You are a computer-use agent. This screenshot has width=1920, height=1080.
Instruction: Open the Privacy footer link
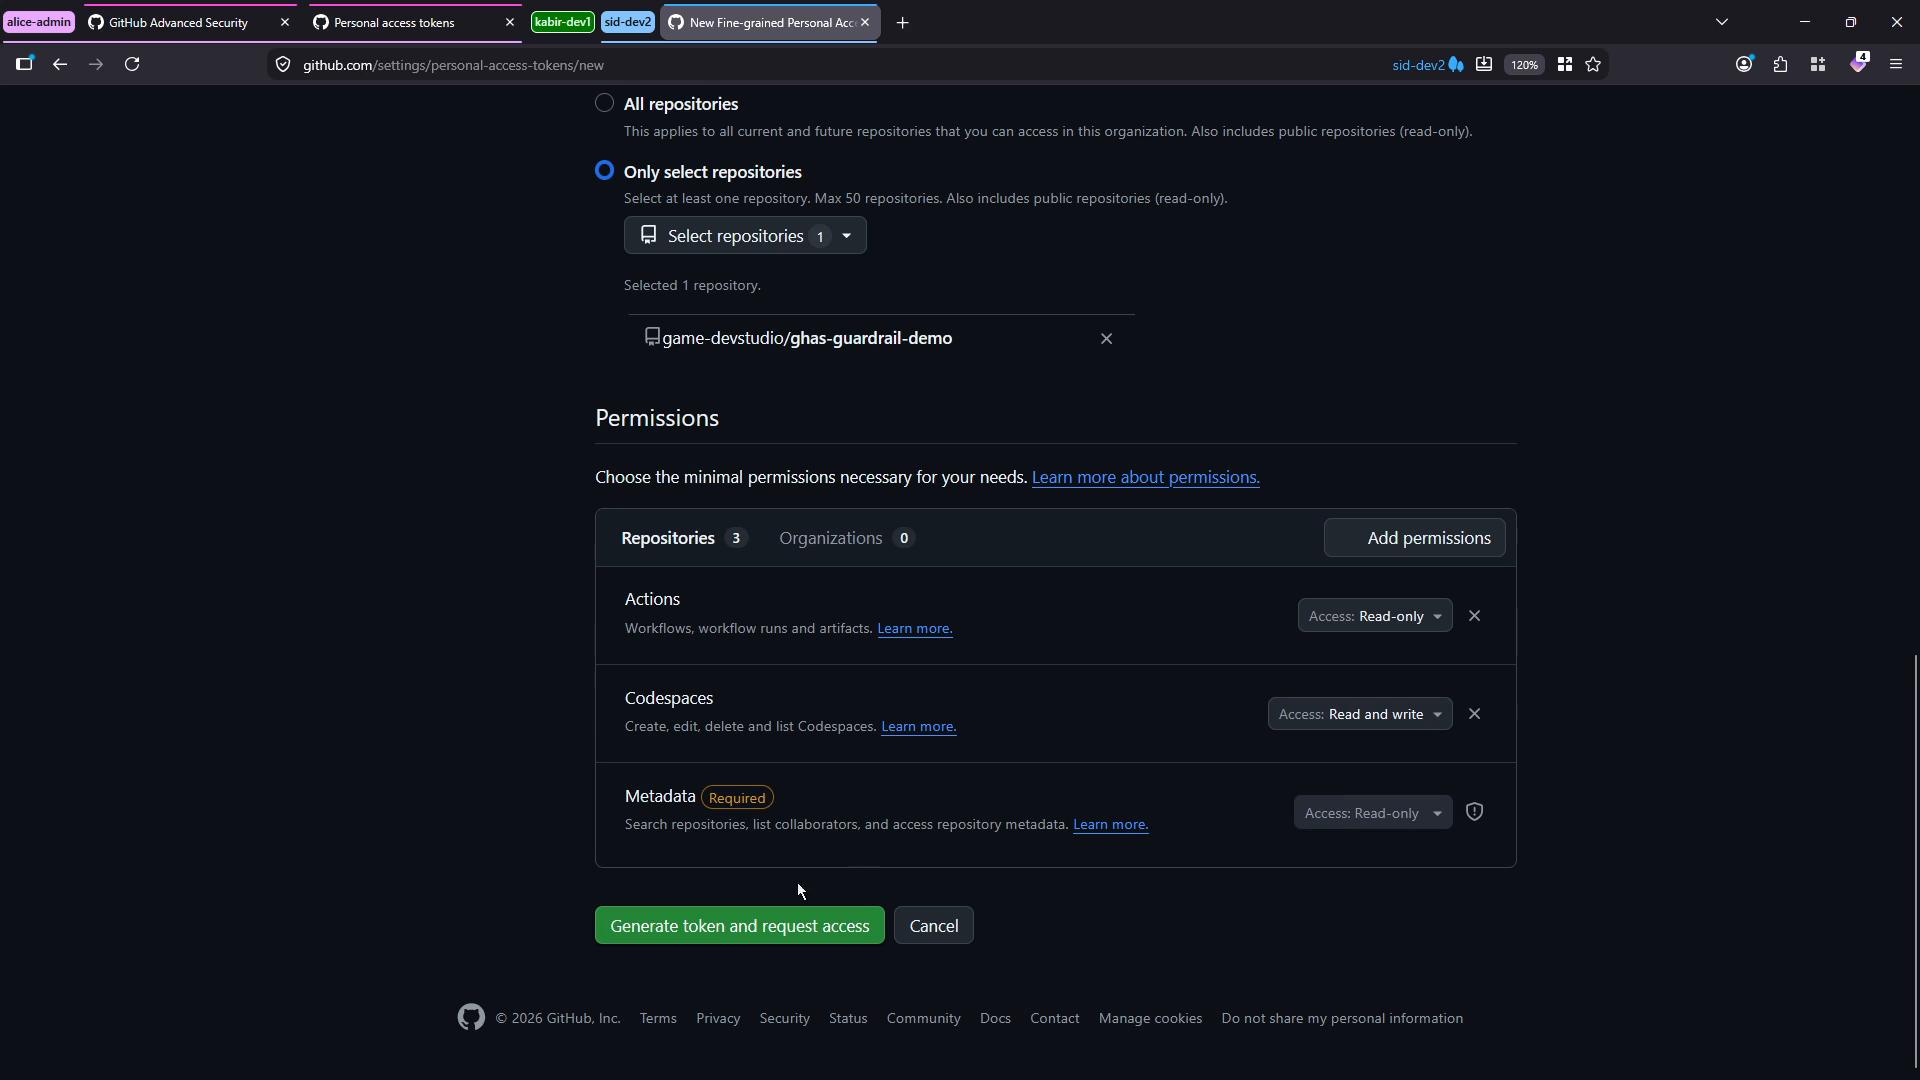[718, 1018]
